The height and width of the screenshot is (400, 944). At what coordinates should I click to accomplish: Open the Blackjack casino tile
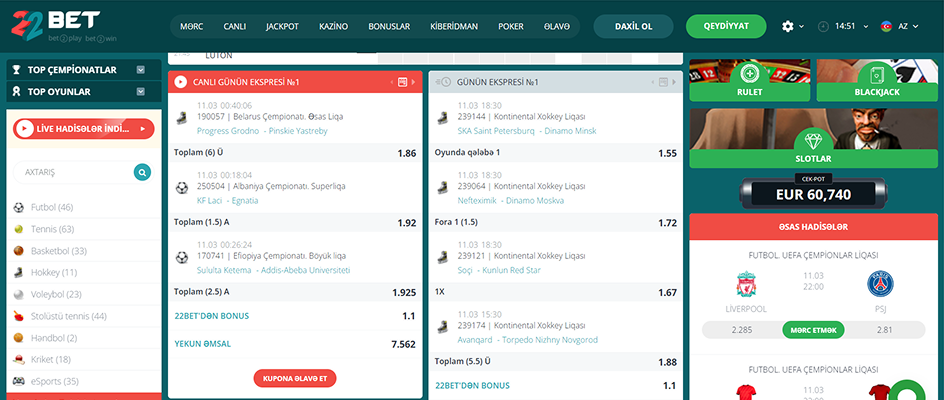click(x=877, y=81)
